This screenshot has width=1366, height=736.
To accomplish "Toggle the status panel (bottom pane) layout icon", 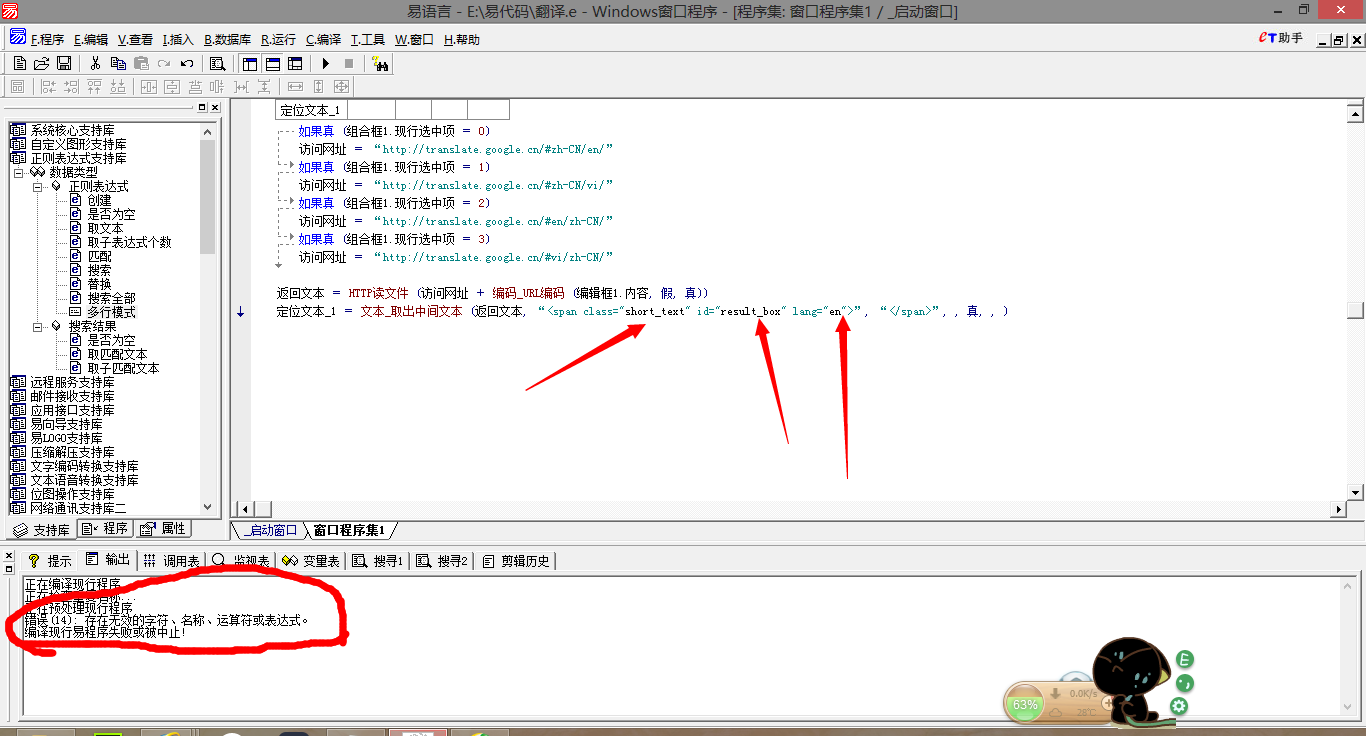I will (272, 63).
